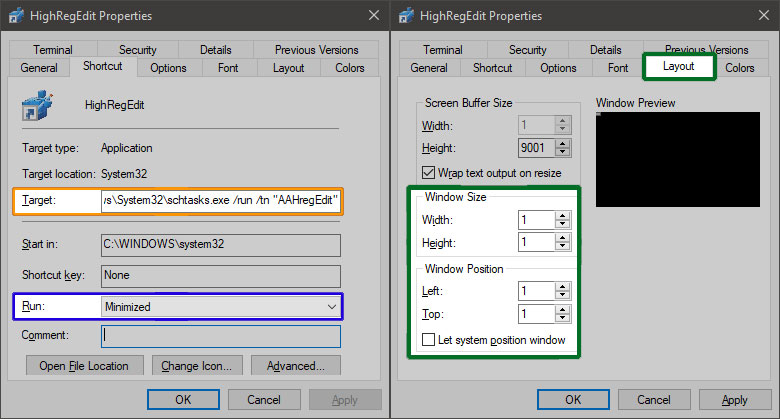Viewport: 780px width, 419px height.
Task: Click 'Application' target type text
Action: pos(126,148)
